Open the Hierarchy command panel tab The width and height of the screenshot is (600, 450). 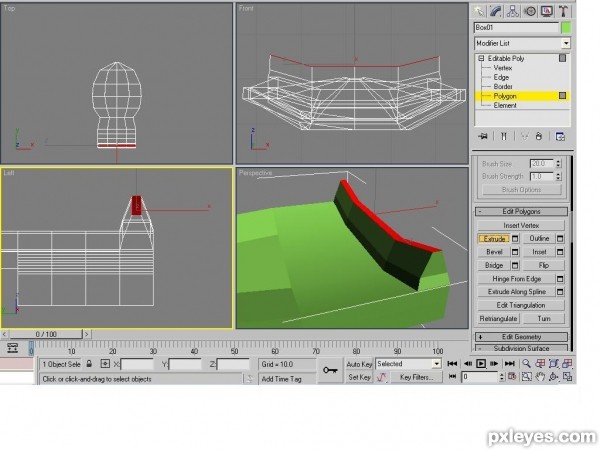coord(512,11)
